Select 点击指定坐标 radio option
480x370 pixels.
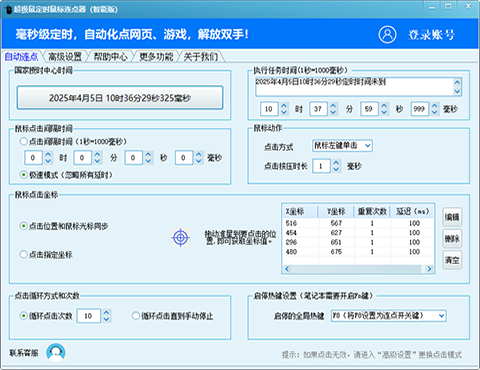pyautogui.click(x=23, y=255)
